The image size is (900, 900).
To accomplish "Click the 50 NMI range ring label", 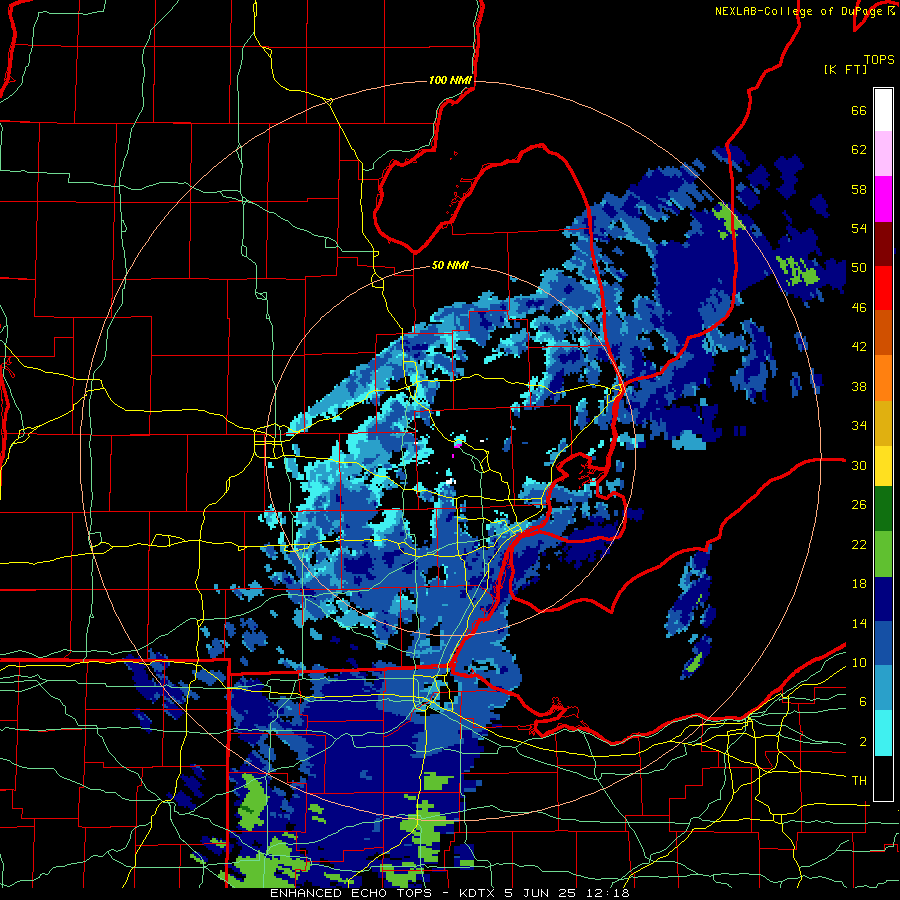I will 450,265.
